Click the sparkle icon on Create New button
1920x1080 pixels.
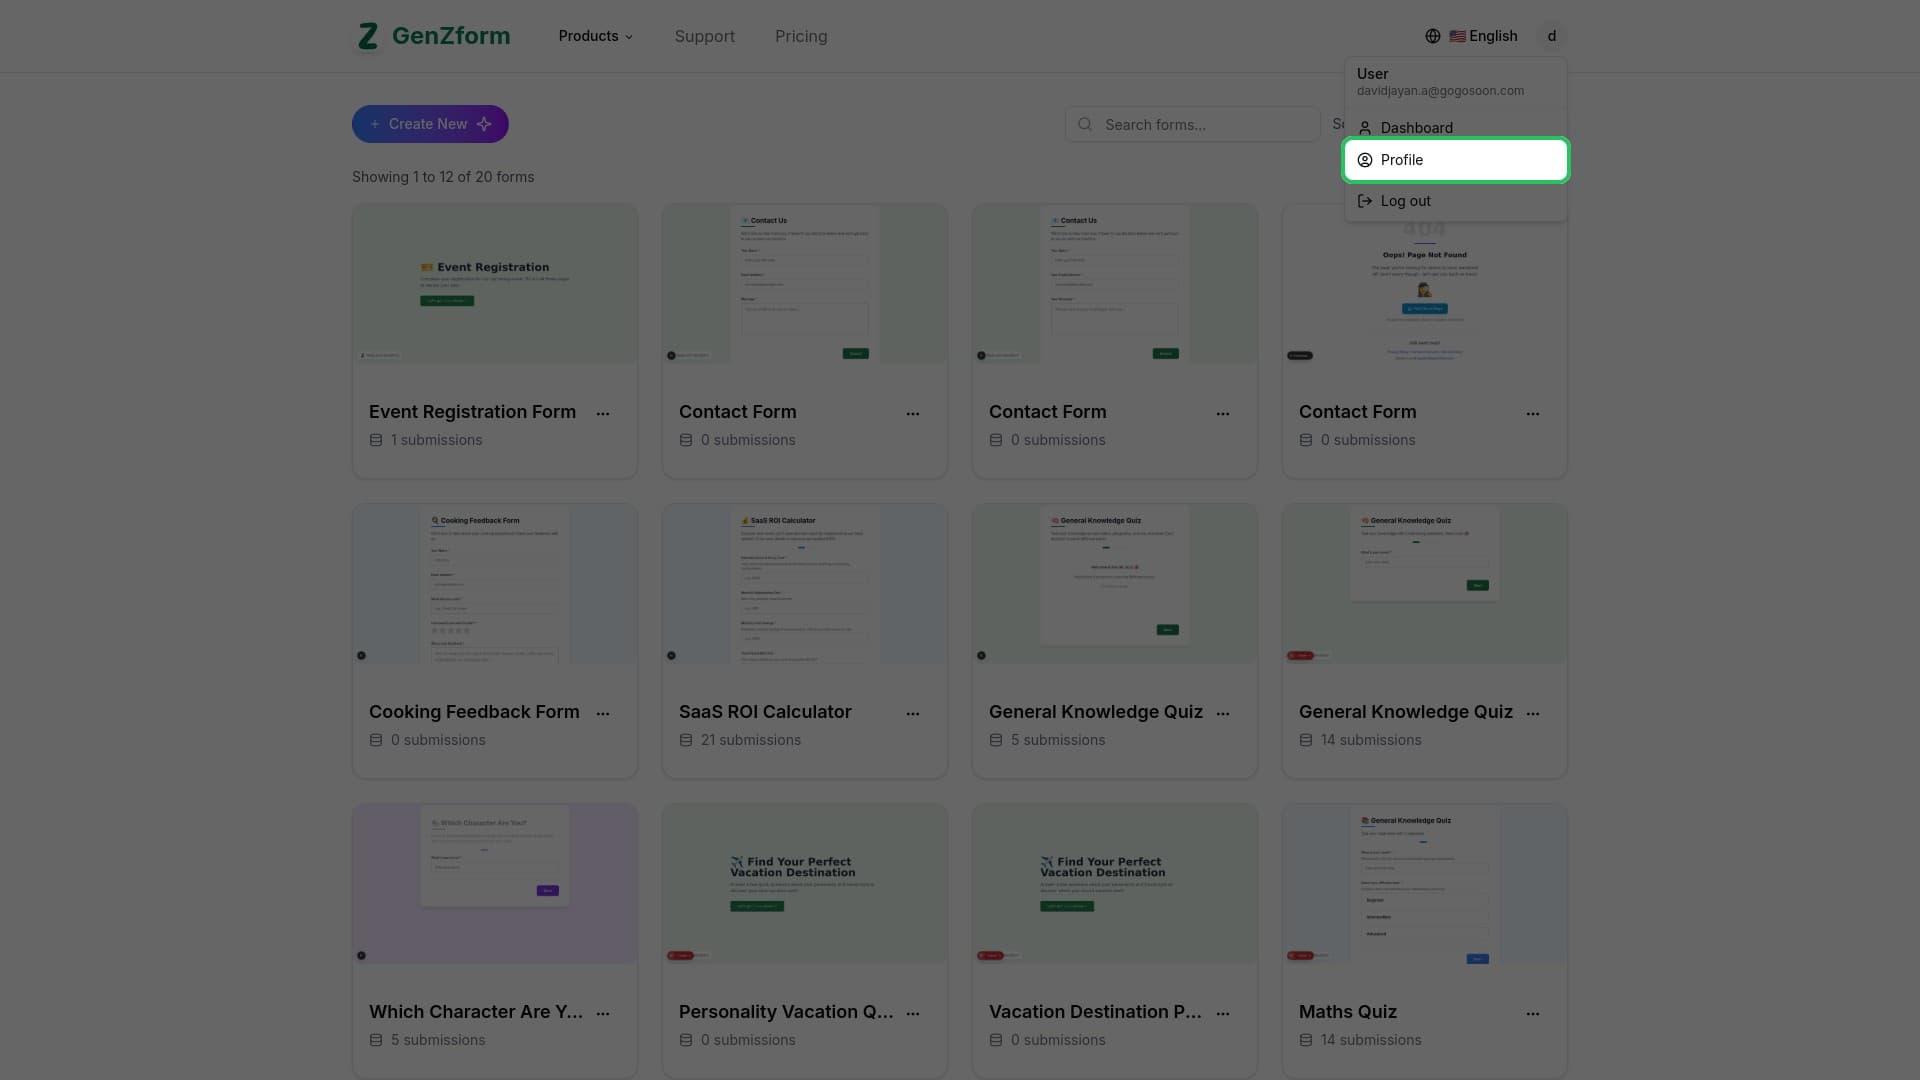tap(484, 124)
